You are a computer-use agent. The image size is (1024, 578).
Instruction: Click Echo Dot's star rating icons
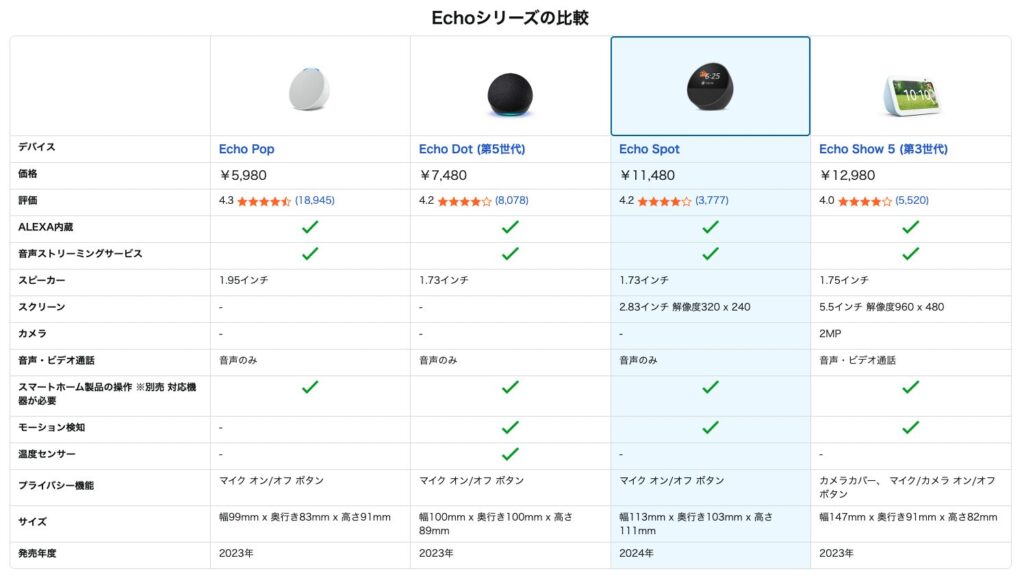tap(464, 201)
